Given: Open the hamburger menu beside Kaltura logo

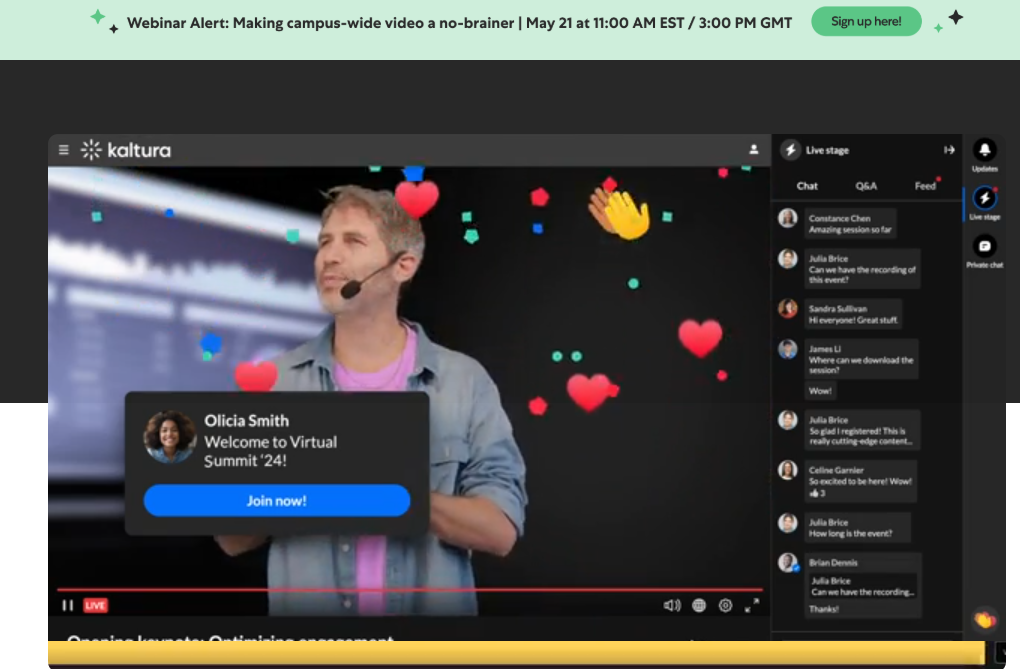Looking at the screenshot, I should click(x=64, y=150).
